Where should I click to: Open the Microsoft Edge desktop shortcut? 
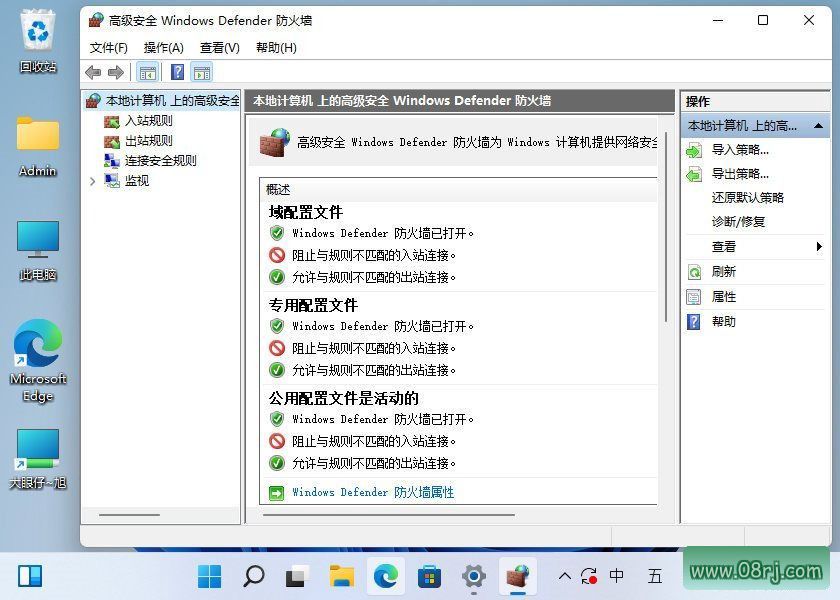(x=38, y=360)
